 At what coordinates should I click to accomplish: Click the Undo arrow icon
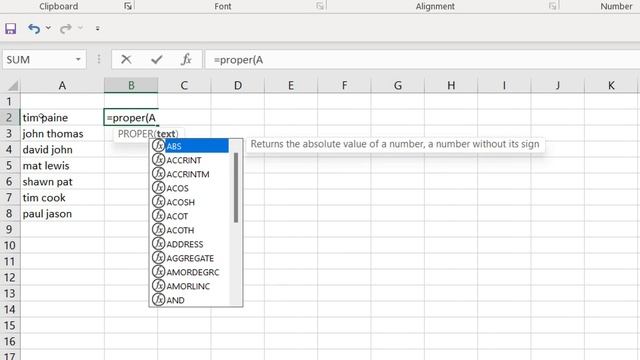[34, 29]
